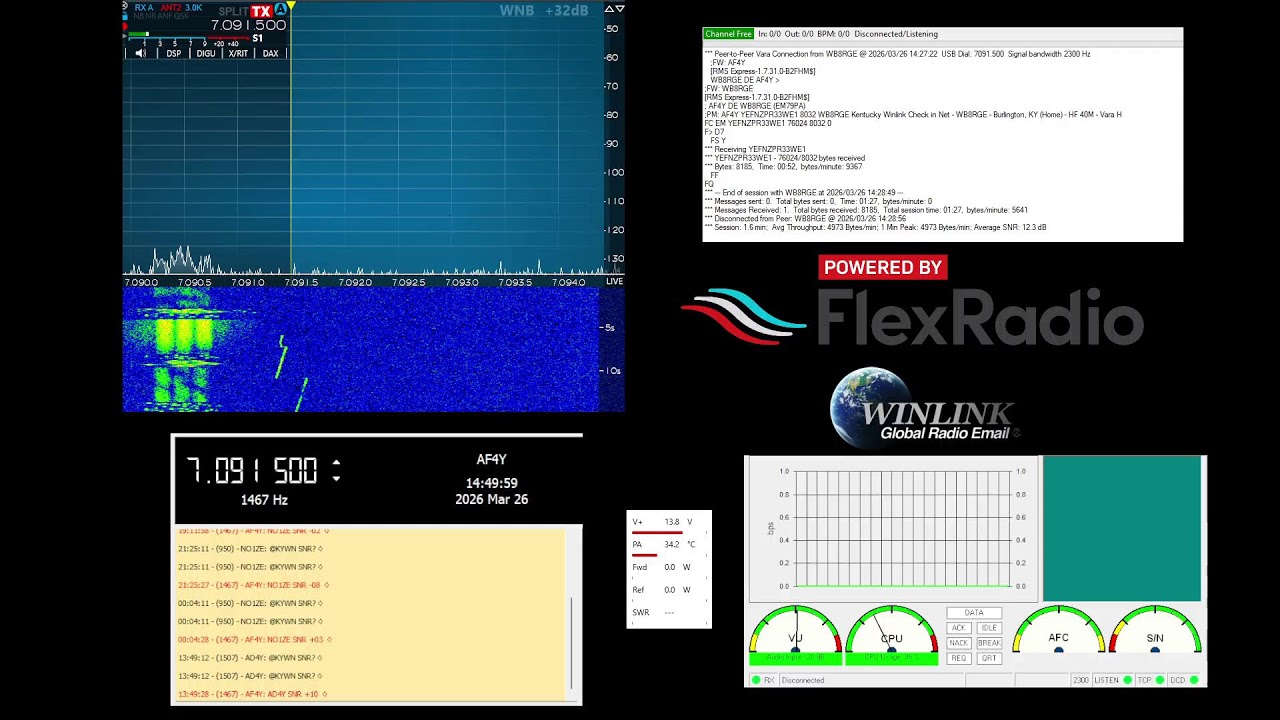
Task: Toggle the NB noise blanker
Action: (139, 17)
